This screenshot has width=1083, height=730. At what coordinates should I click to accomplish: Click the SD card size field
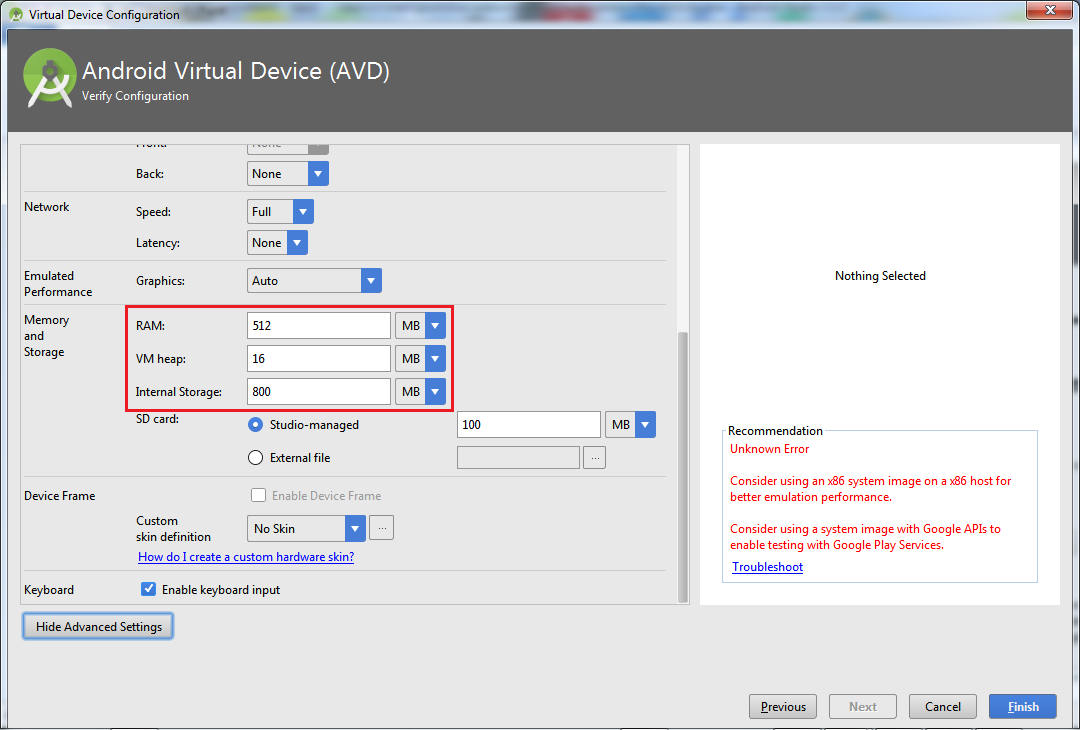click(x=528, y=425)
